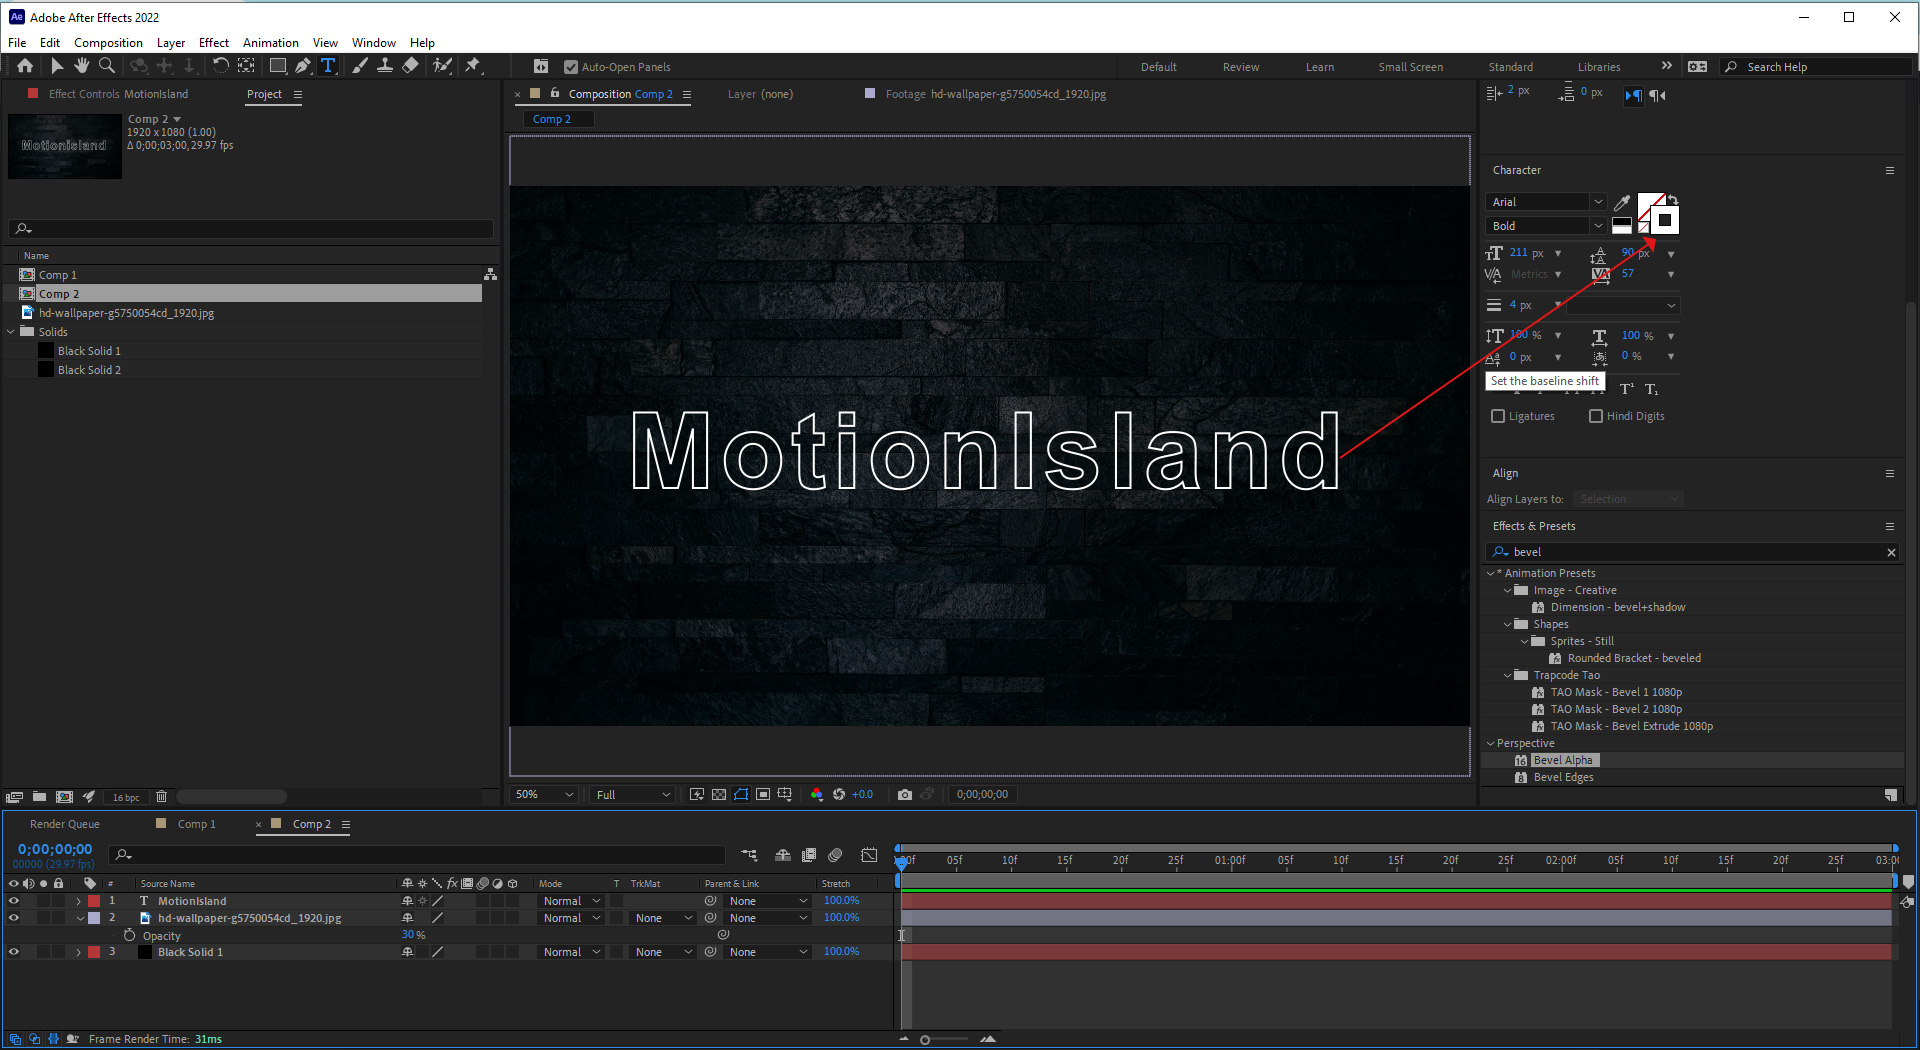Create a new composition from Project panel

(x=64, y=797)
